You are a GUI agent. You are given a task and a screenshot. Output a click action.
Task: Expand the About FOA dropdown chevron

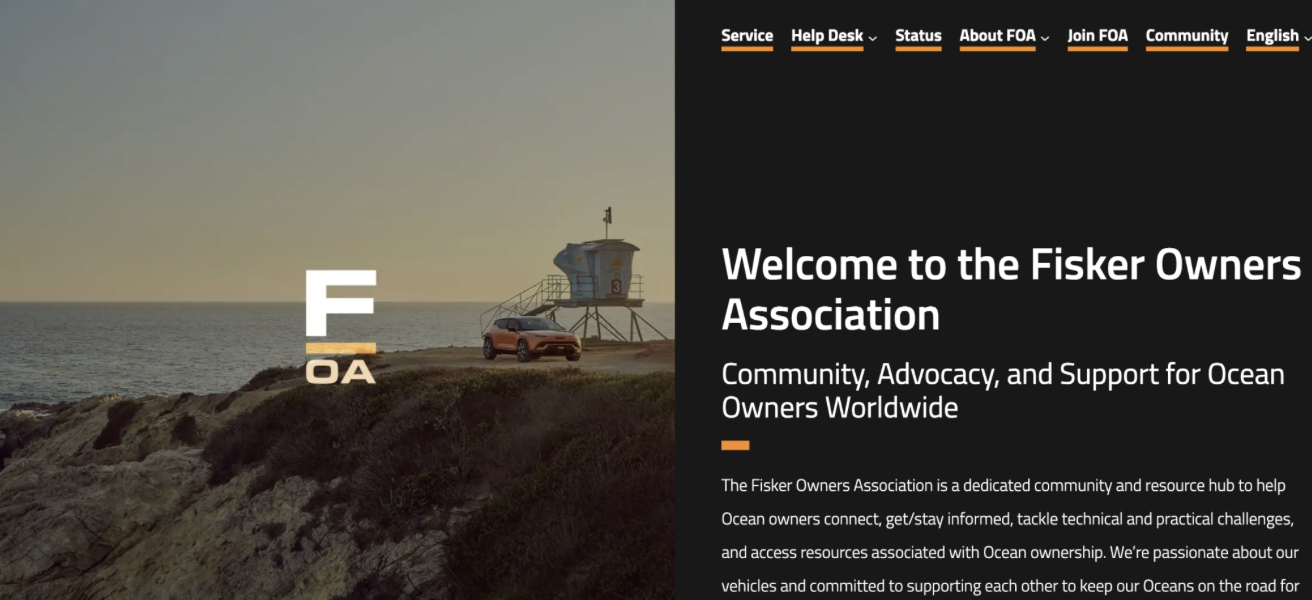tap(1044, 38)
